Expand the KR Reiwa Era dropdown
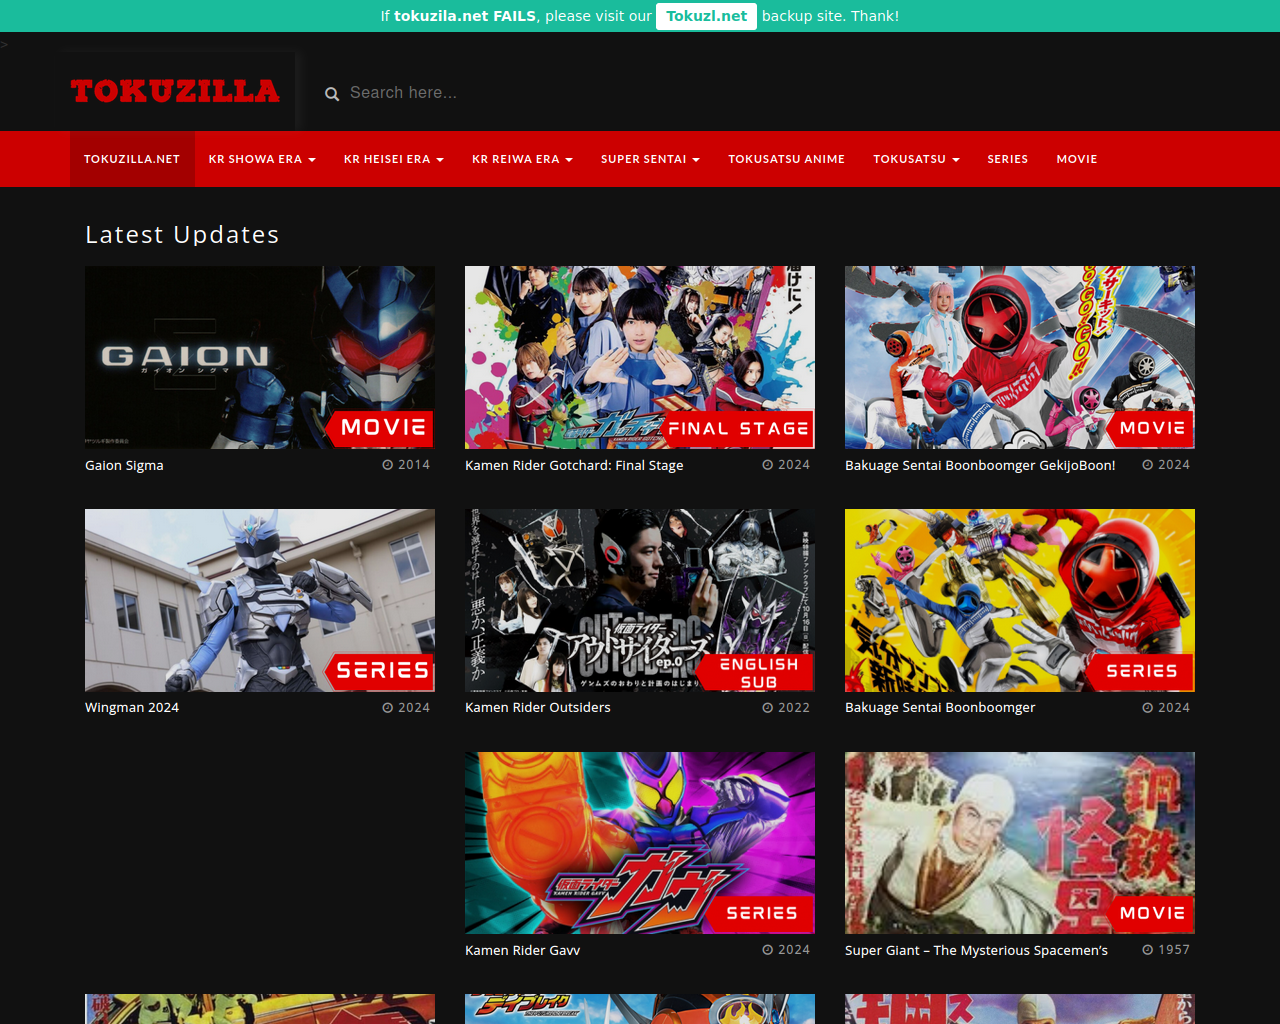Screen dimensions: 1280x1024 tap(522, 159)
